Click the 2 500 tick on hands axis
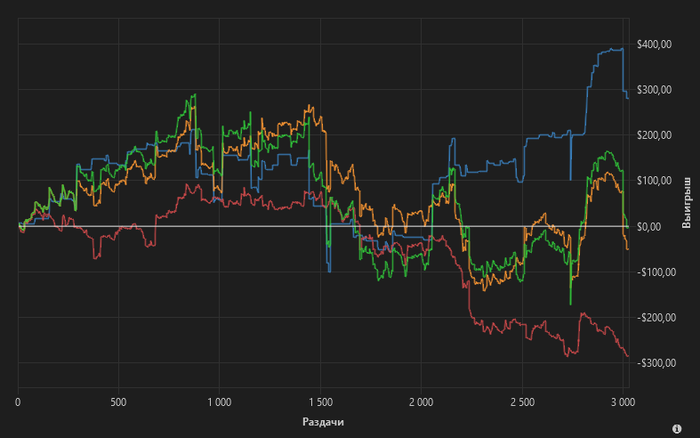The width and height of the screenshot is (700, 438). [x=522, y=402]
